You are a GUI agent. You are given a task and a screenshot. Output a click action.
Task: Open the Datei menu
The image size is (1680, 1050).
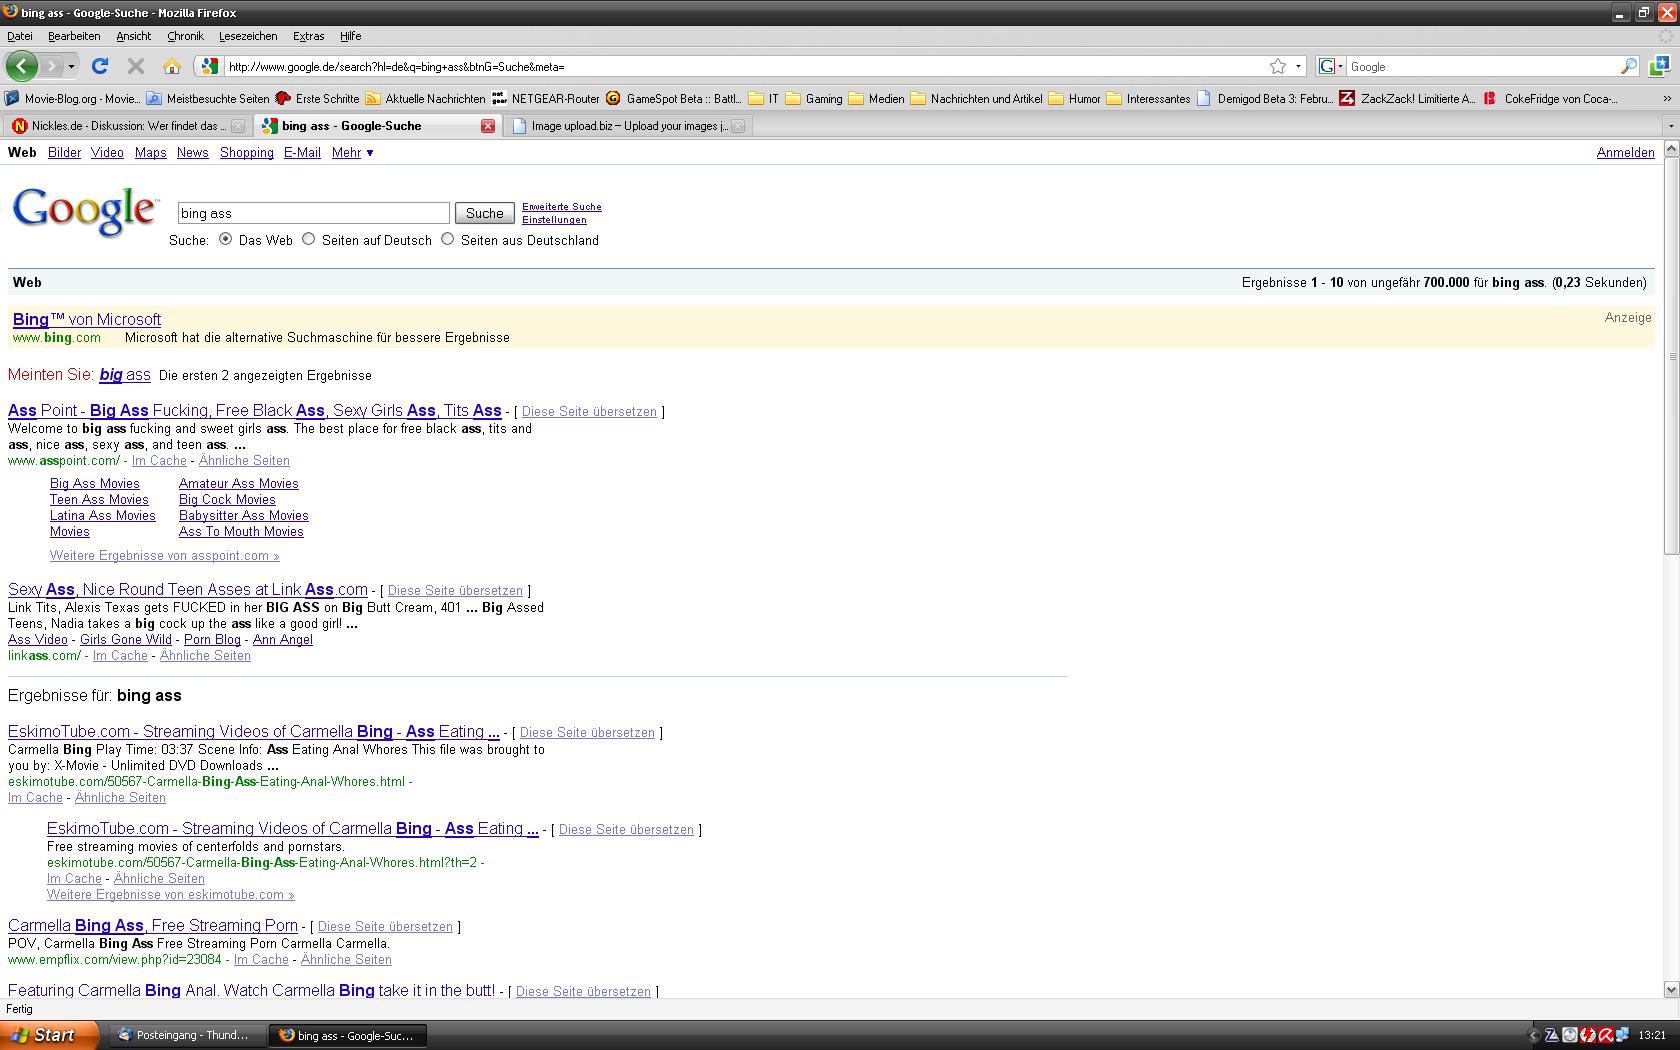tap(20, 36)
